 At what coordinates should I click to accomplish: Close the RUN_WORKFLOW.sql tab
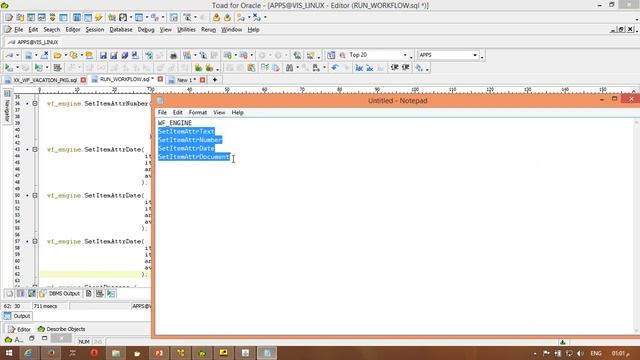[x=160, y=80]
